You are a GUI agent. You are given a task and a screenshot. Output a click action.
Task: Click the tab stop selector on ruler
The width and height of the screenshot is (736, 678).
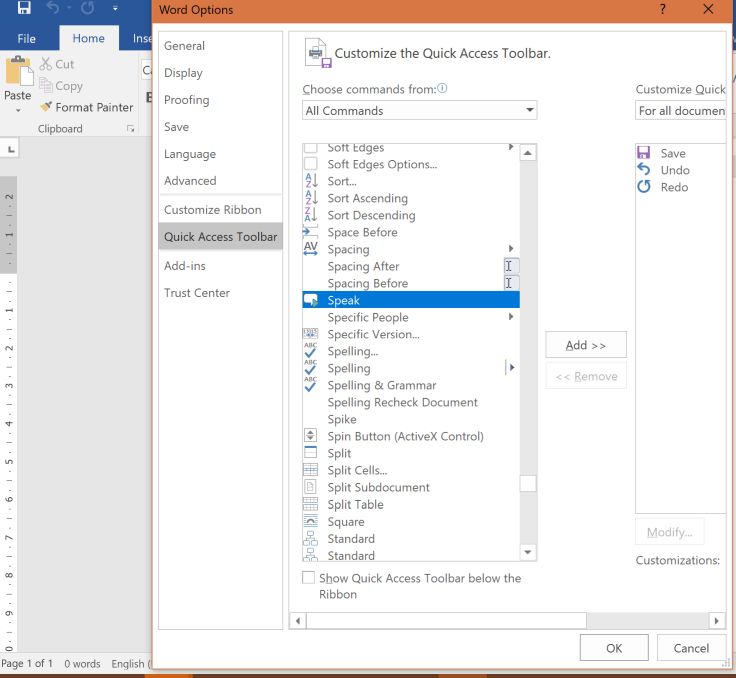point(10,149)
